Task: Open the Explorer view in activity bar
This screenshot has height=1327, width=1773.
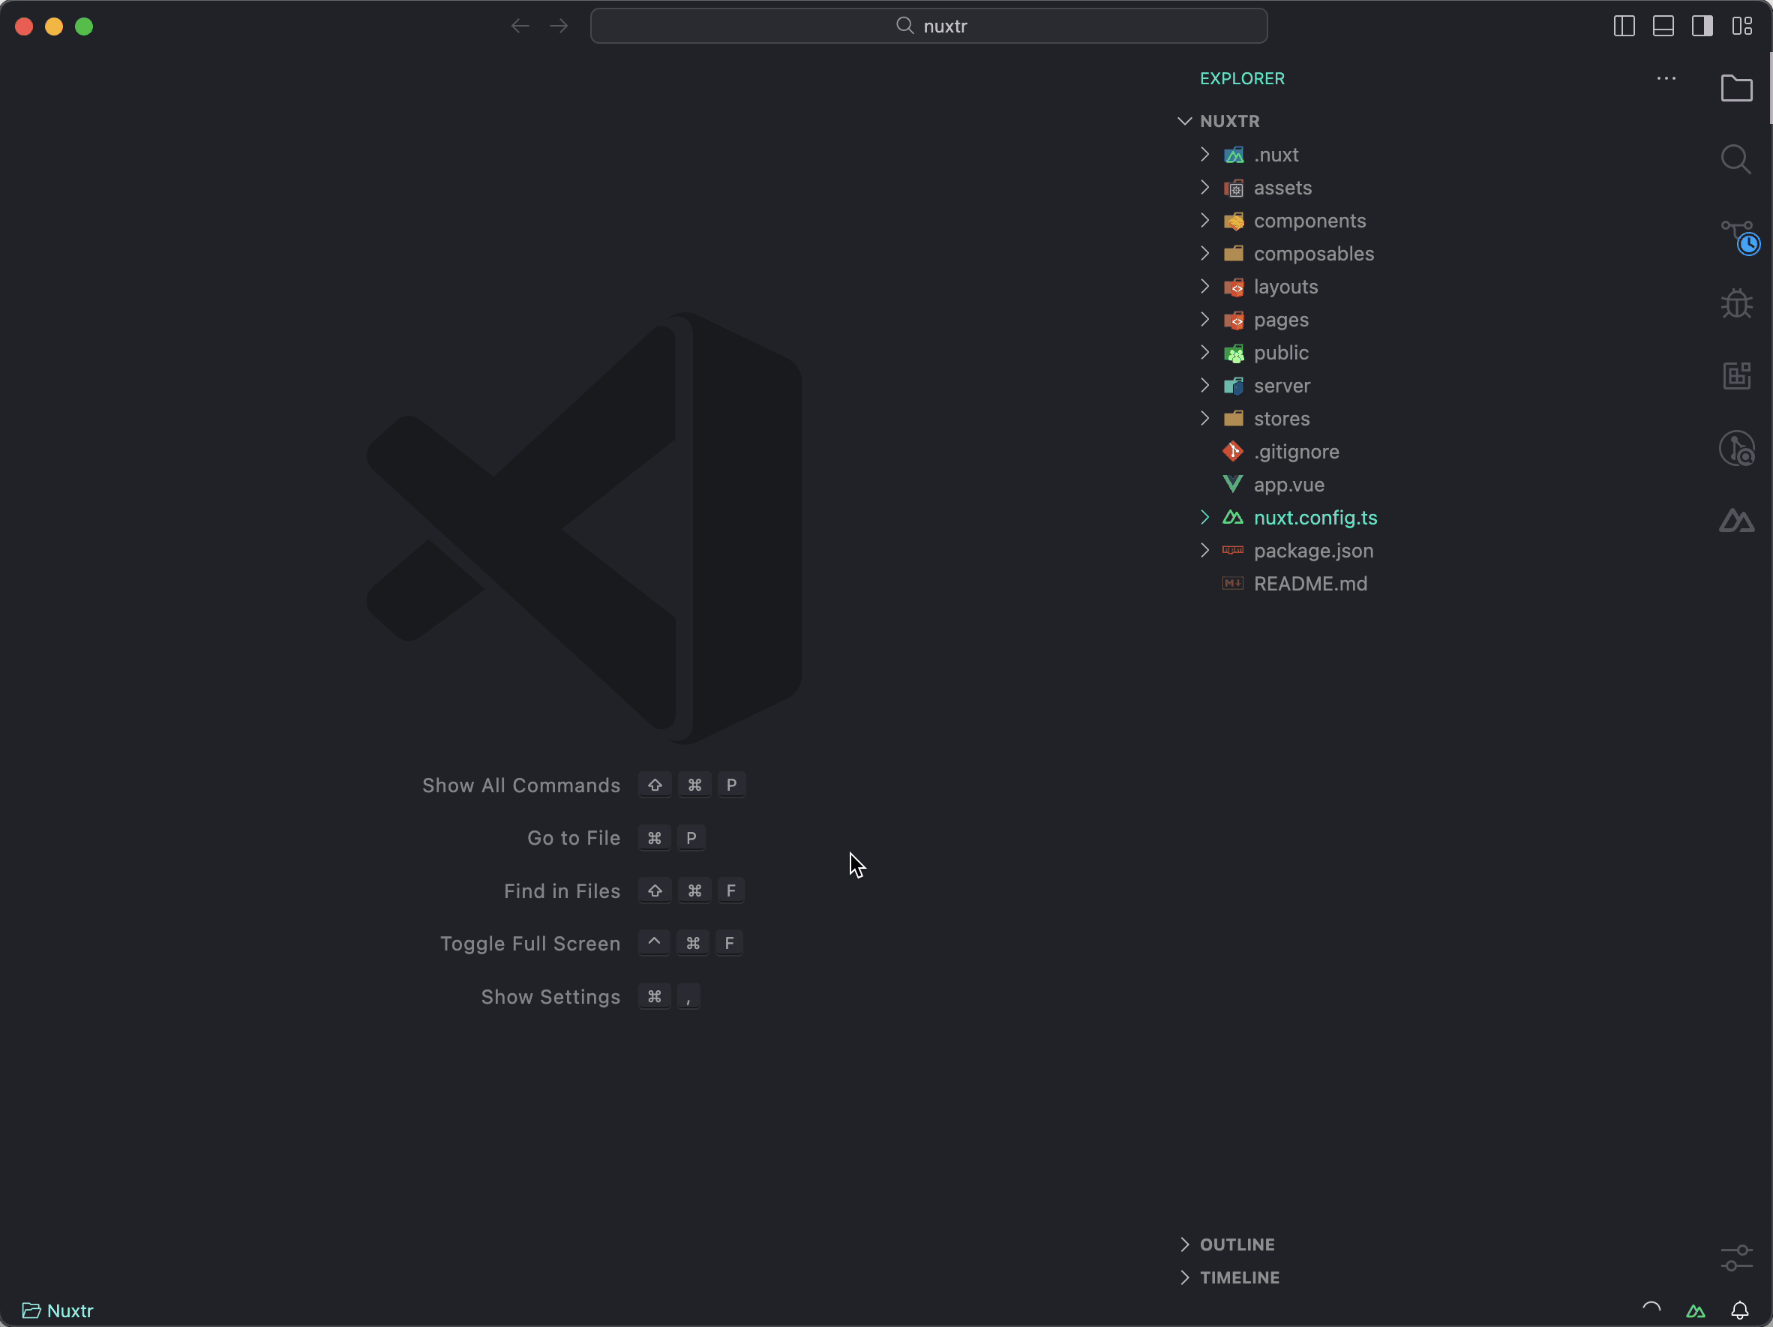Action: point(1736,88)
